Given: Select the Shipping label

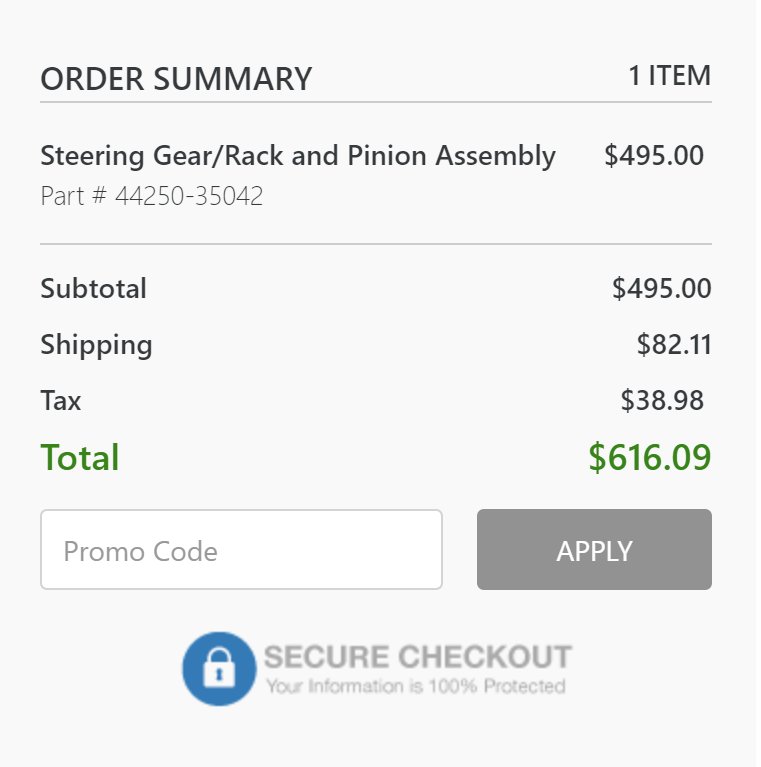Looking at the screenshot, I should [x=96, y=345].
